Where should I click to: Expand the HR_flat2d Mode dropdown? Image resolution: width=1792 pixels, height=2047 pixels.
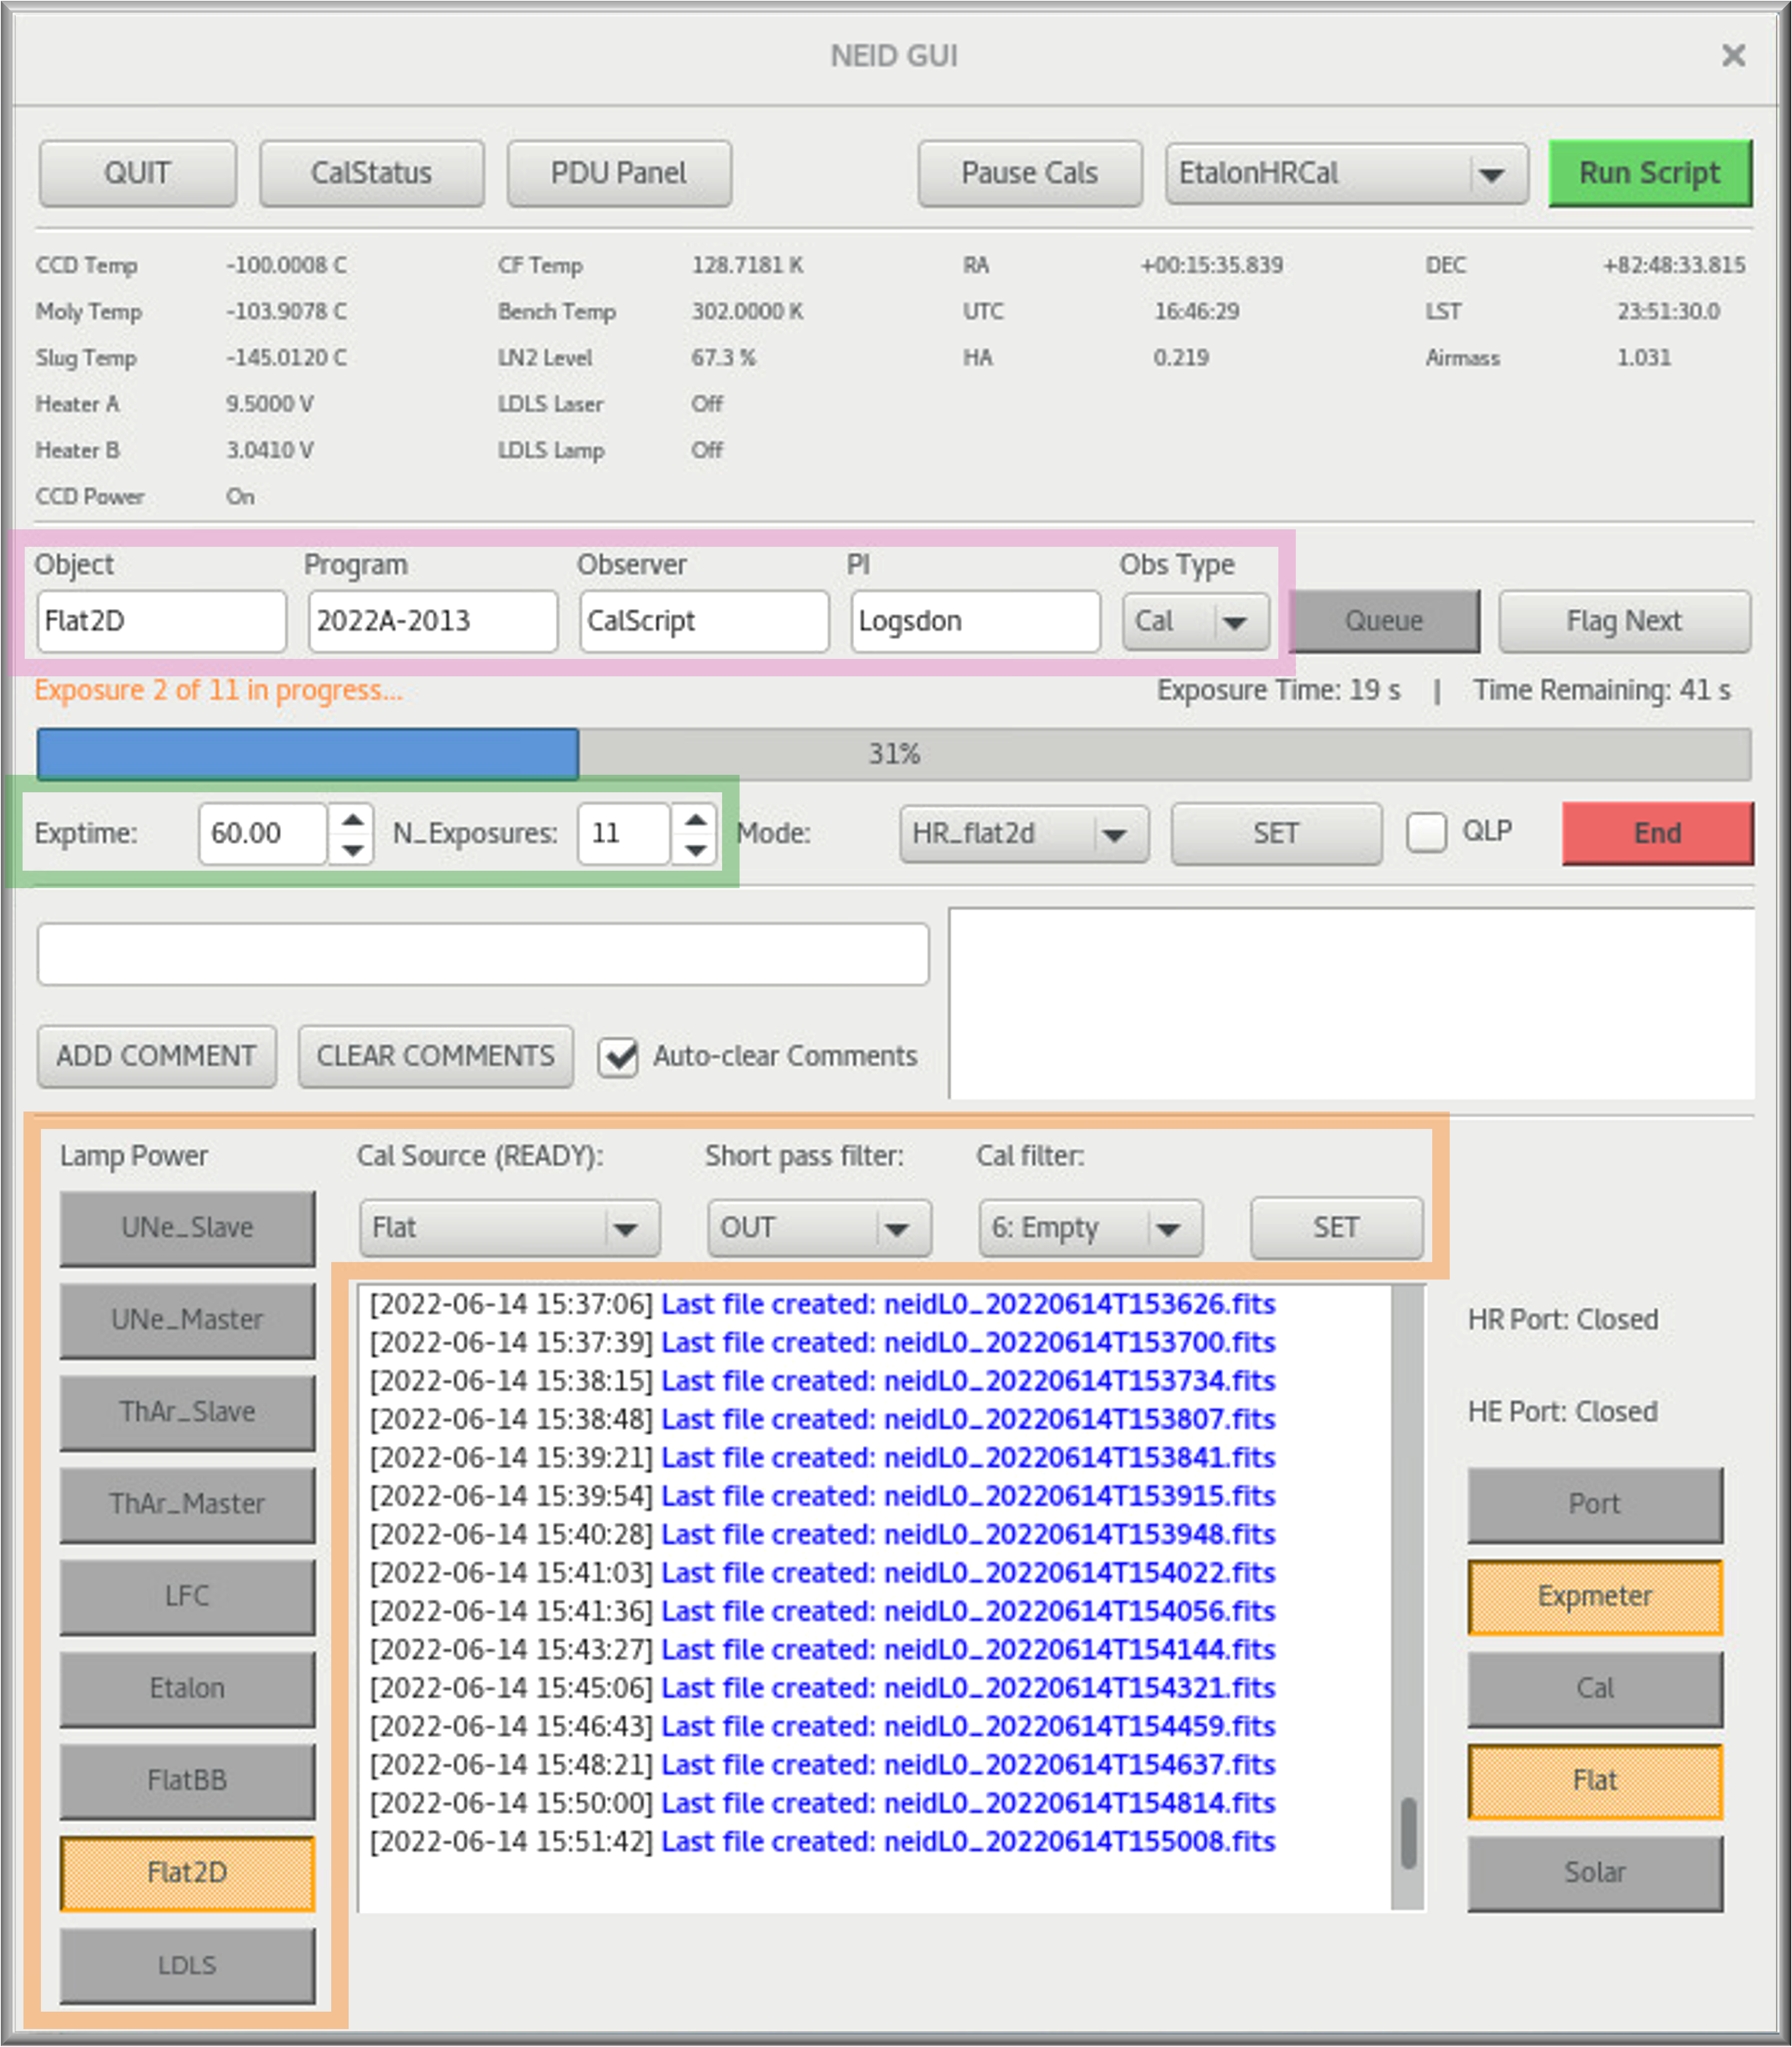point(1023,833)
